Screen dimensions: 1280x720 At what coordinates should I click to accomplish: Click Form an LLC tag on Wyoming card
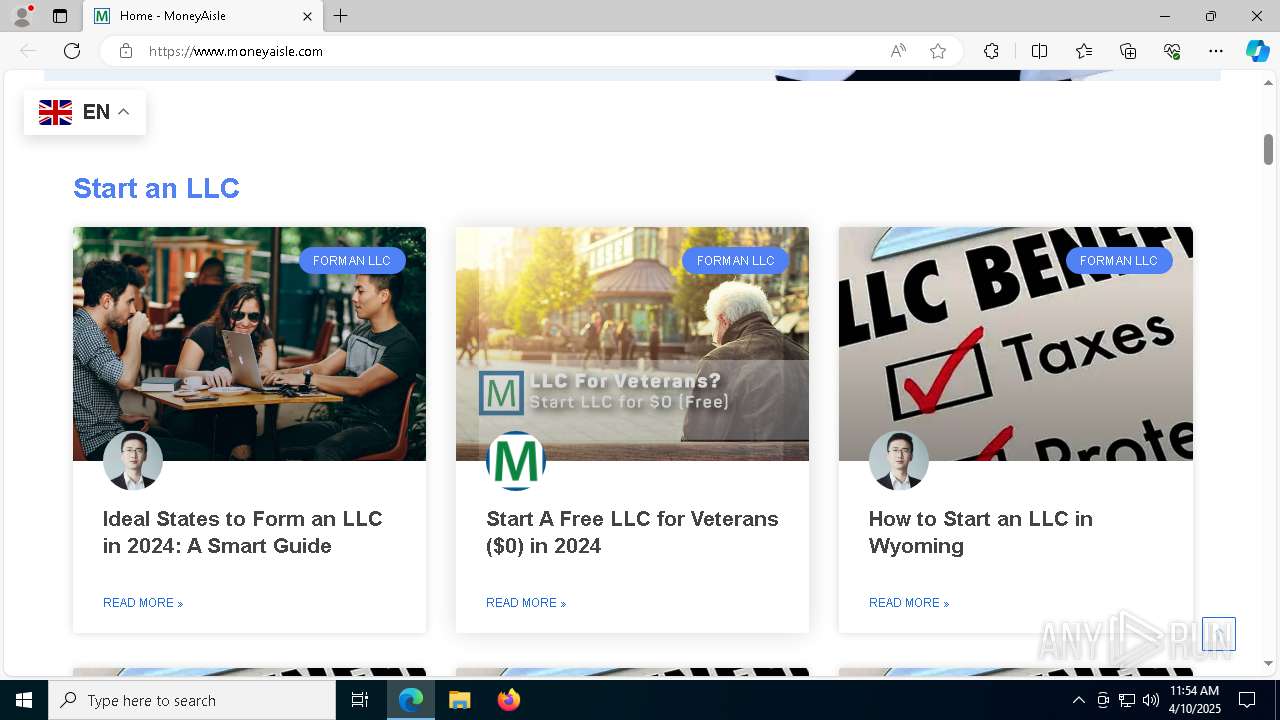1118,261
